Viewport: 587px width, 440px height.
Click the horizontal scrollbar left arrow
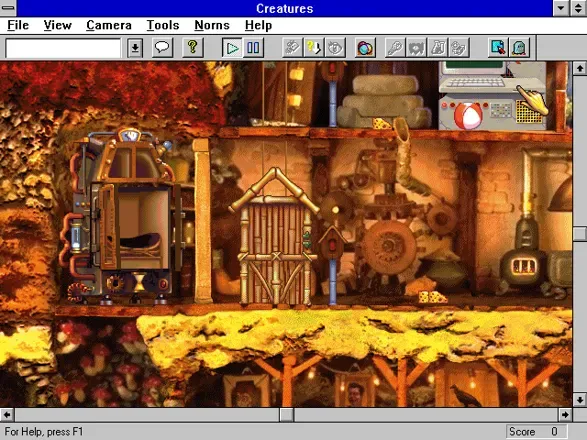pos(7,415)
